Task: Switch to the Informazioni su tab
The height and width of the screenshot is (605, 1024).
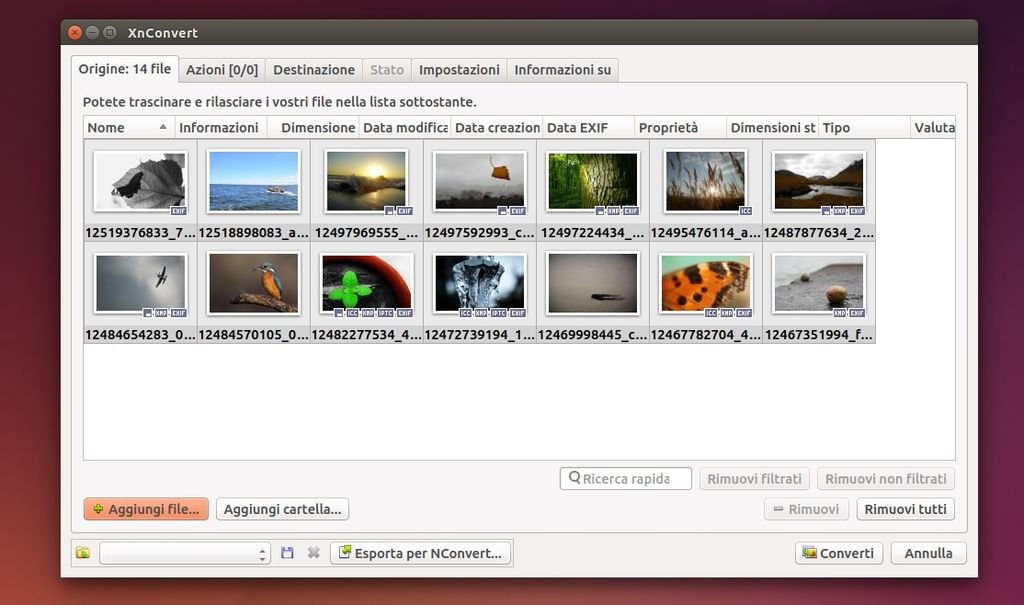Action: click(562, 70)
